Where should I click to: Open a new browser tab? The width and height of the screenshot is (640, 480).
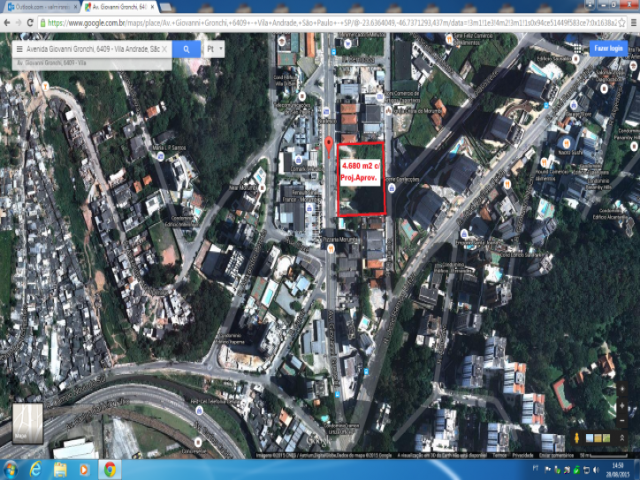(165, 7)
